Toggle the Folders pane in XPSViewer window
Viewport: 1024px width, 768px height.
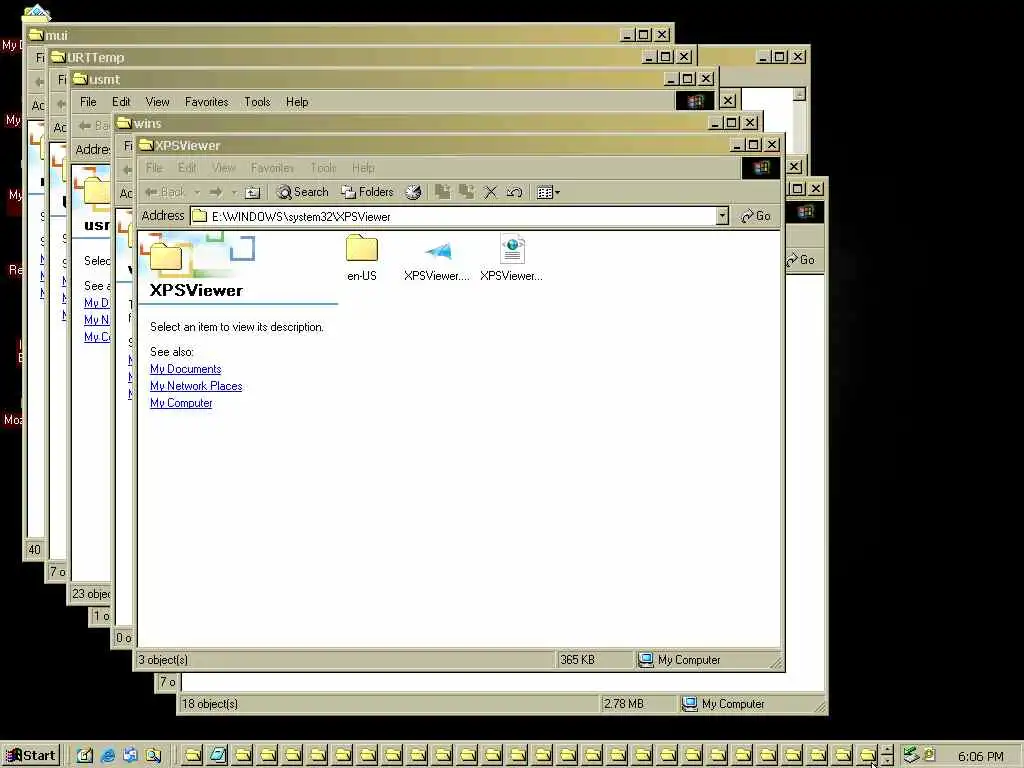[368, 192]
